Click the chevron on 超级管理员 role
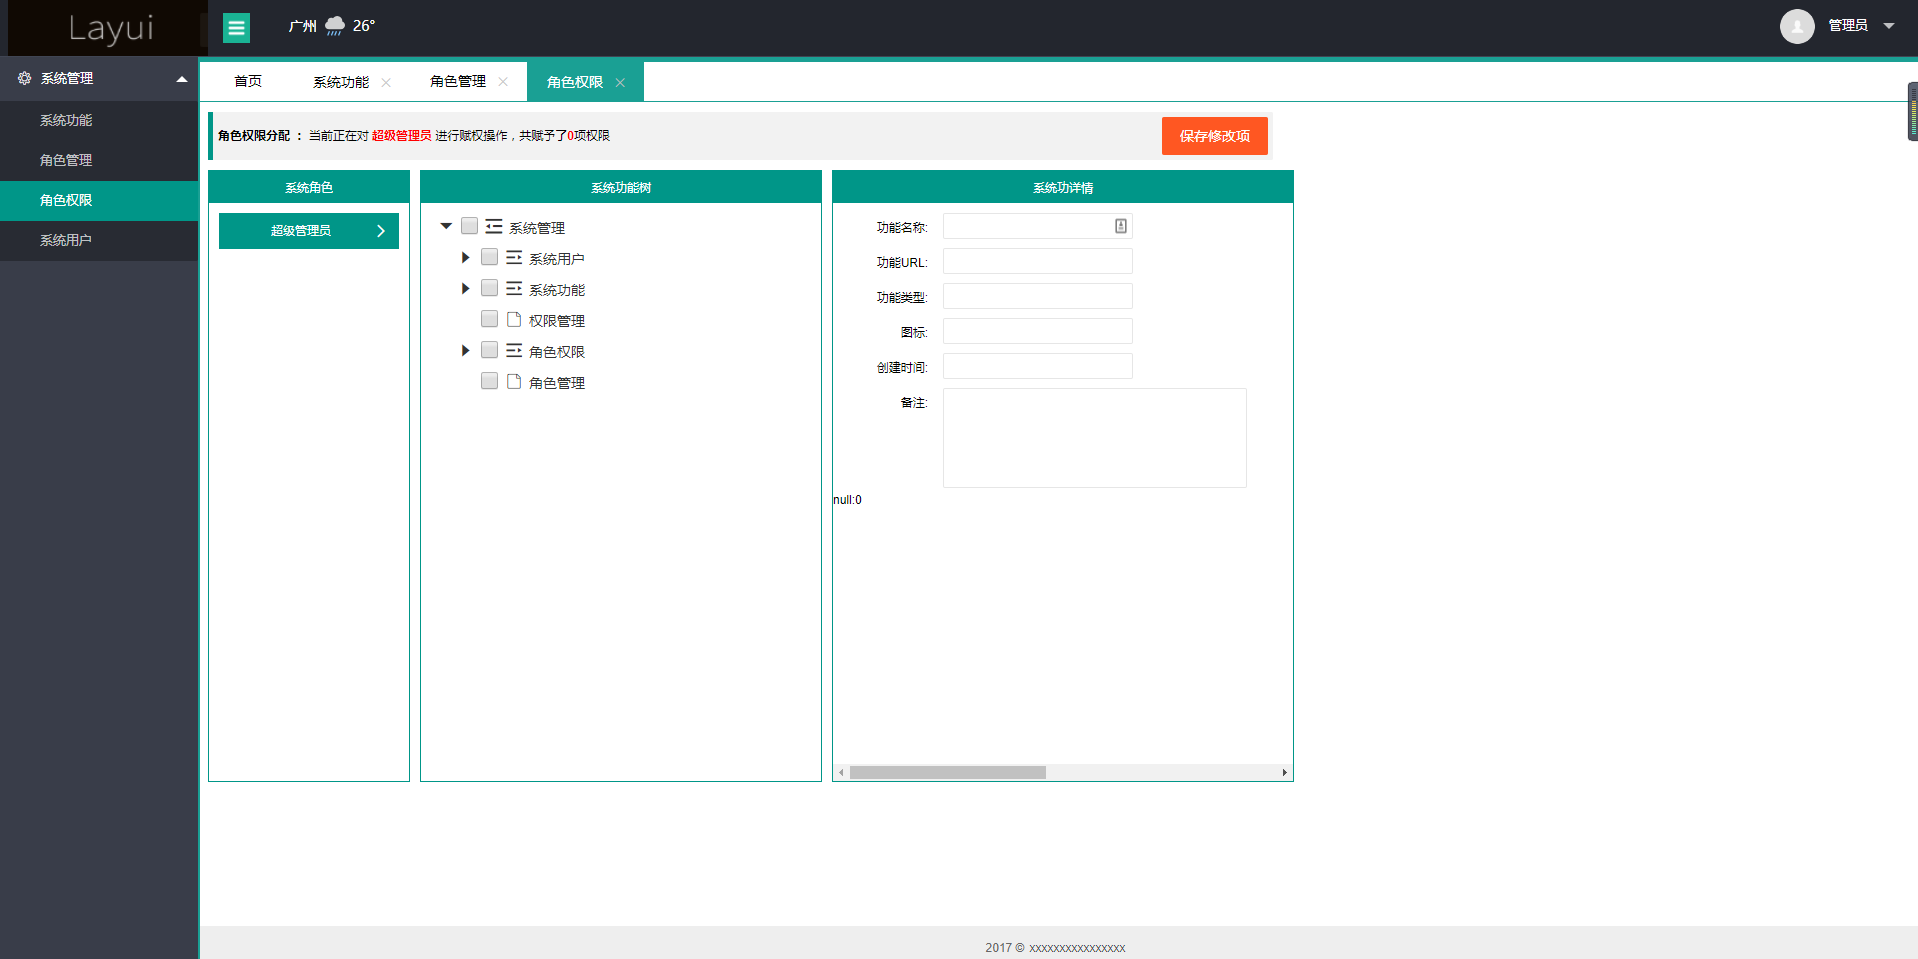1918x959 pixels. (381, 231)
